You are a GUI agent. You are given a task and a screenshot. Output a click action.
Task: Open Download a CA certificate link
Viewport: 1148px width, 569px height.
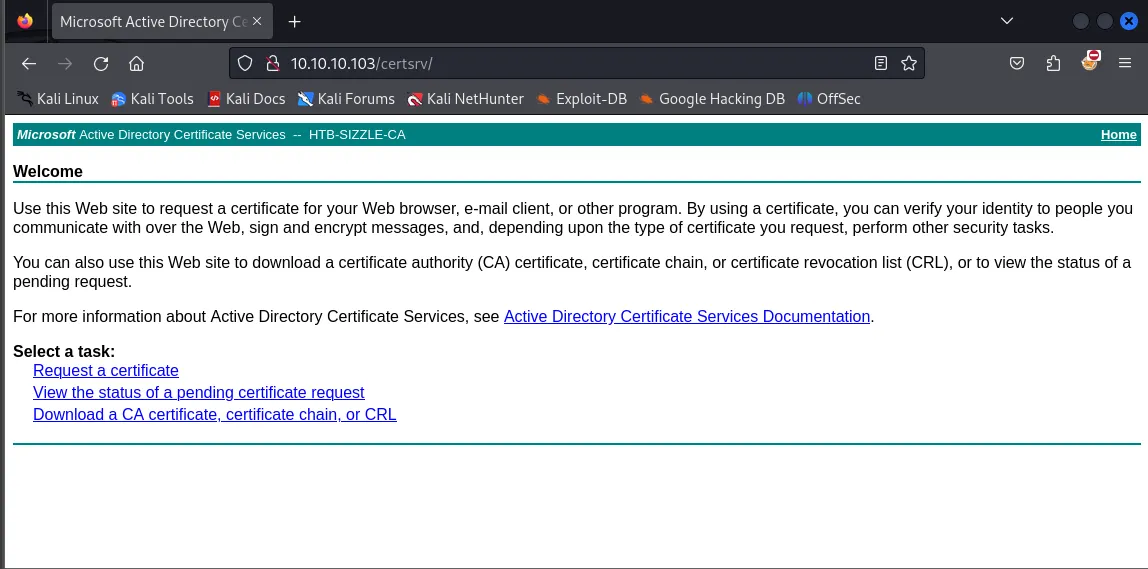click(x=215, y=415)
